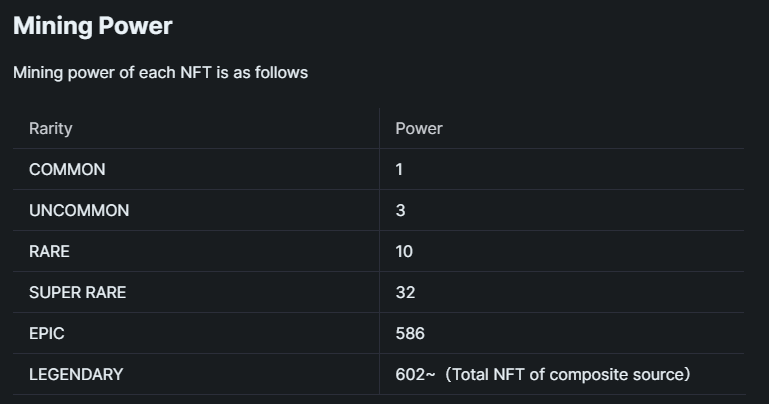Click the EPIC power value 586
Image resolution: width=769 pixels, height=404 pixels.
[410, 333]
